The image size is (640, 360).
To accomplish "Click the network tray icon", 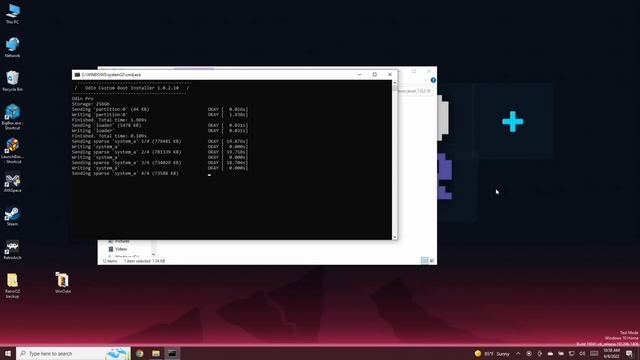I will 571,353.
